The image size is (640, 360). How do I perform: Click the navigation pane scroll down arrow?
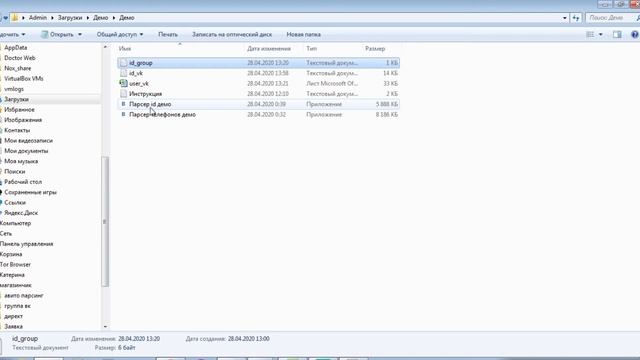tap(105, 327)
